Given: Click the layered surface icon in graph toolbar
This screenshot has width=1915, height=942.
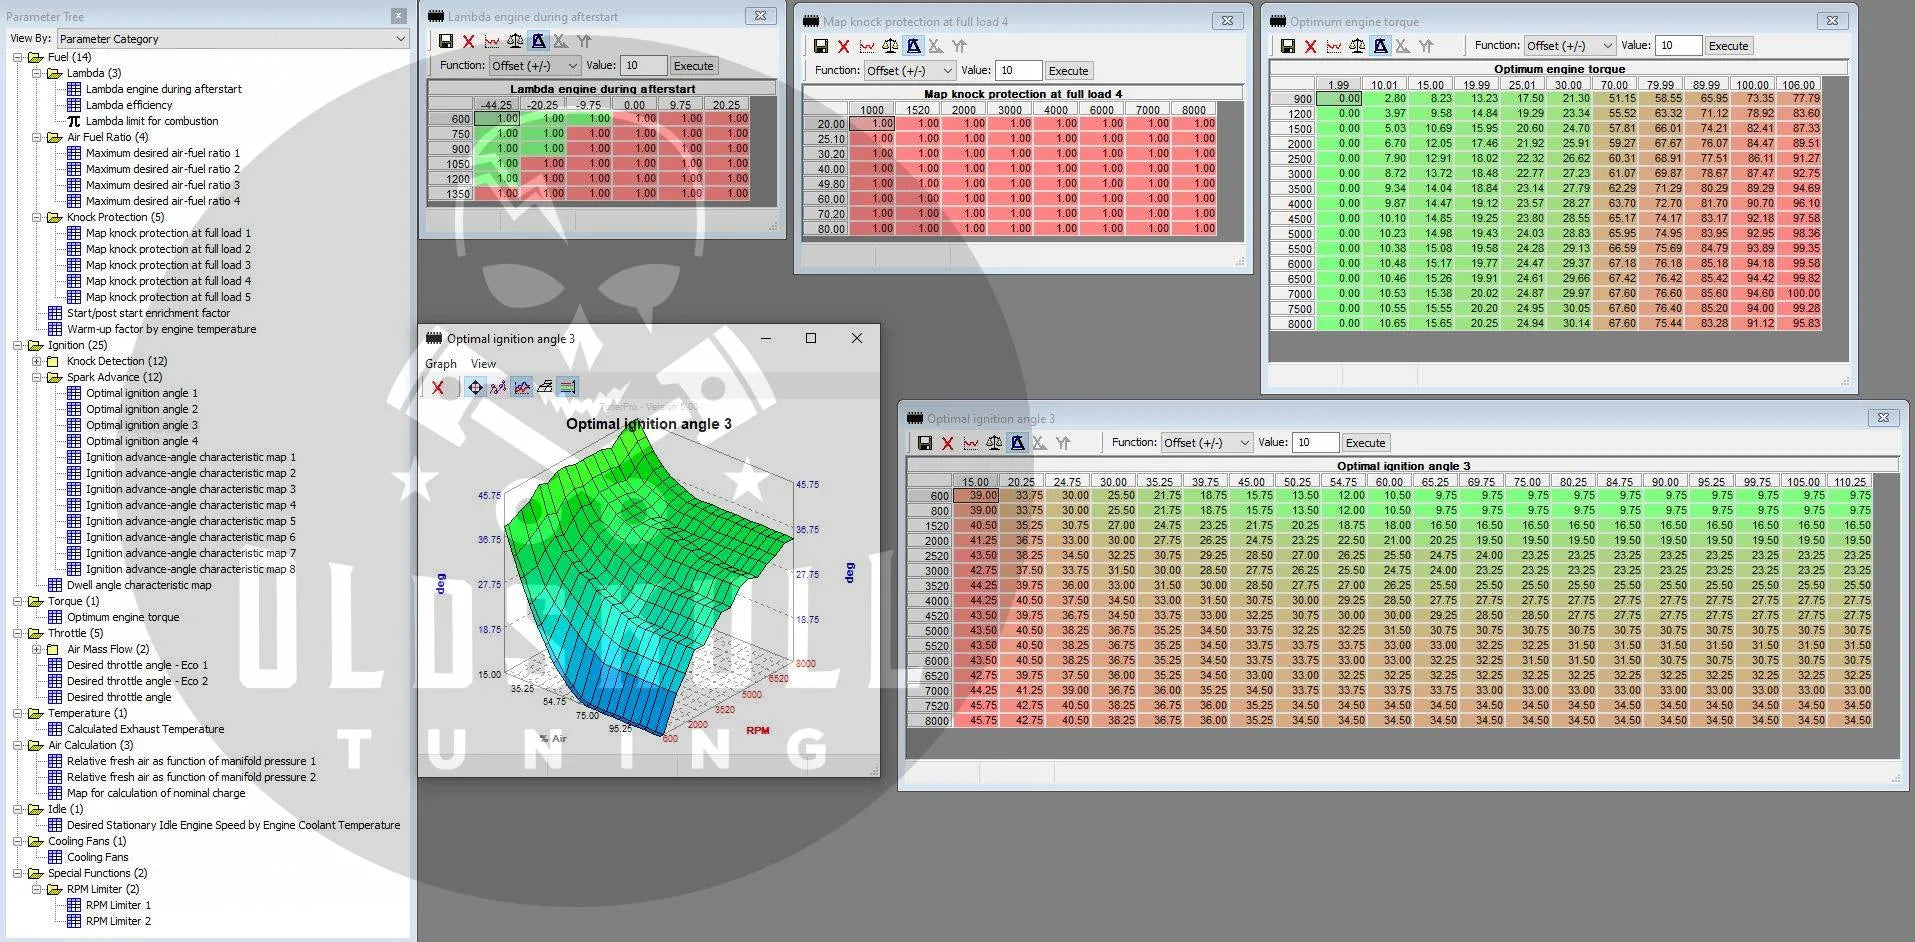Looking at the screenshot, I should (545, 387).
